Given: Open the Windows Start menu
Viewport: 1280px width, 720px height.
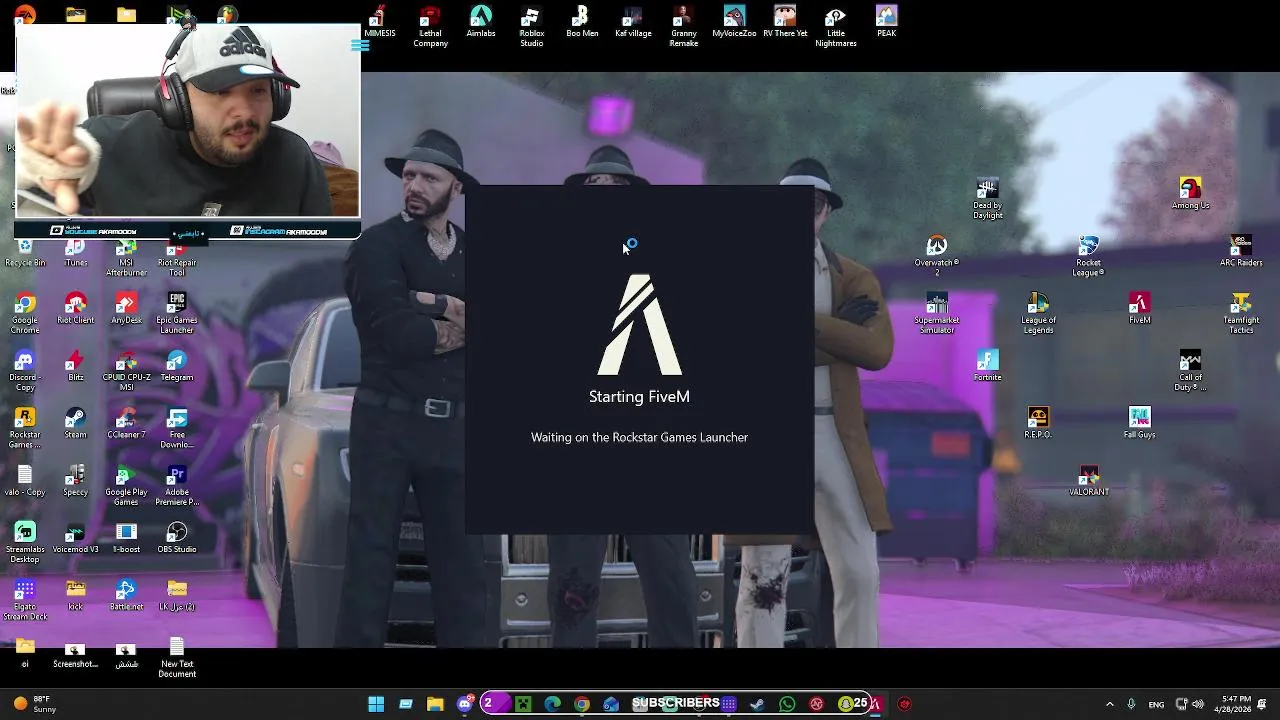Looking at the screenshot, I should click(x=376, y=704).
